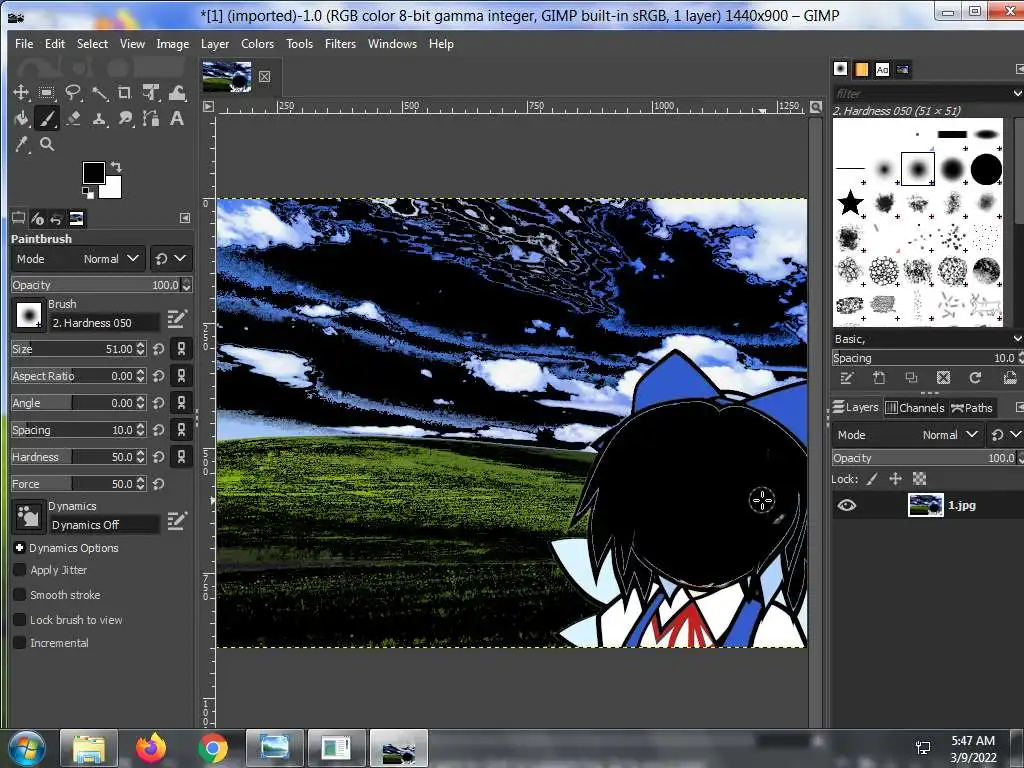Open the Brushes dock configuration menu

click(x=1019, y=69)
